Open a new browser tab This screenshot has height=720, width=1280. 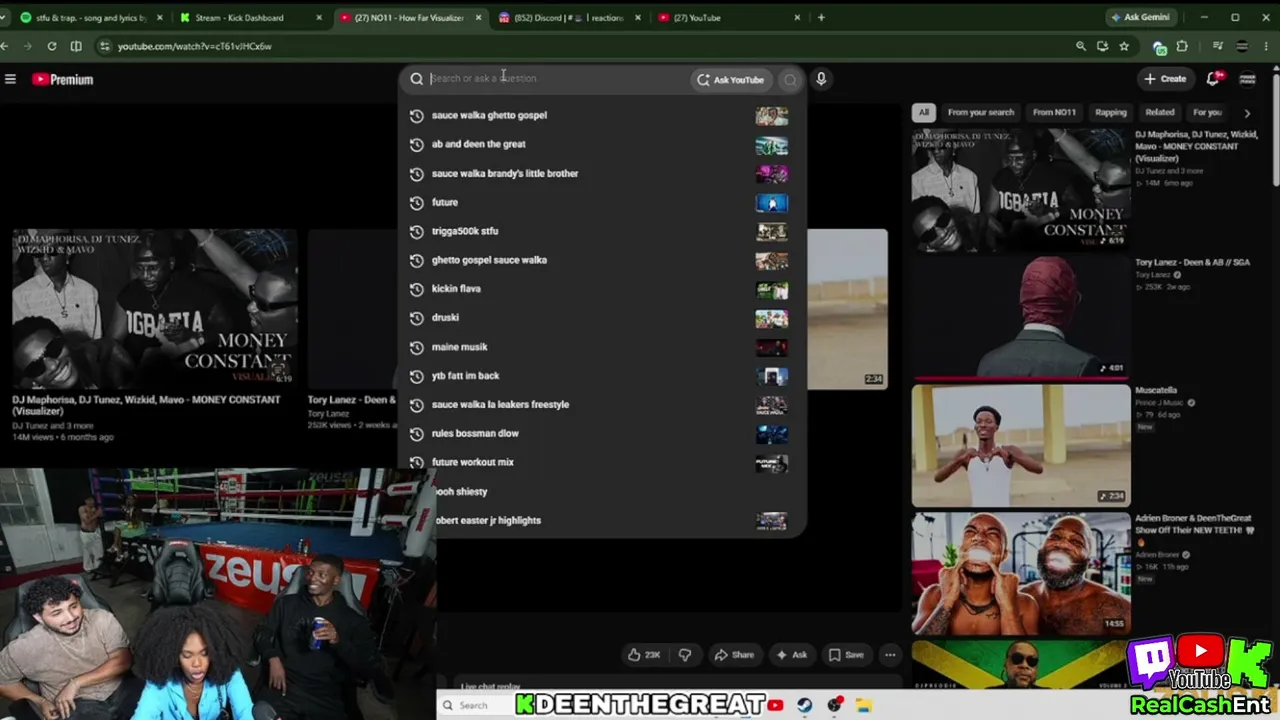821,17
